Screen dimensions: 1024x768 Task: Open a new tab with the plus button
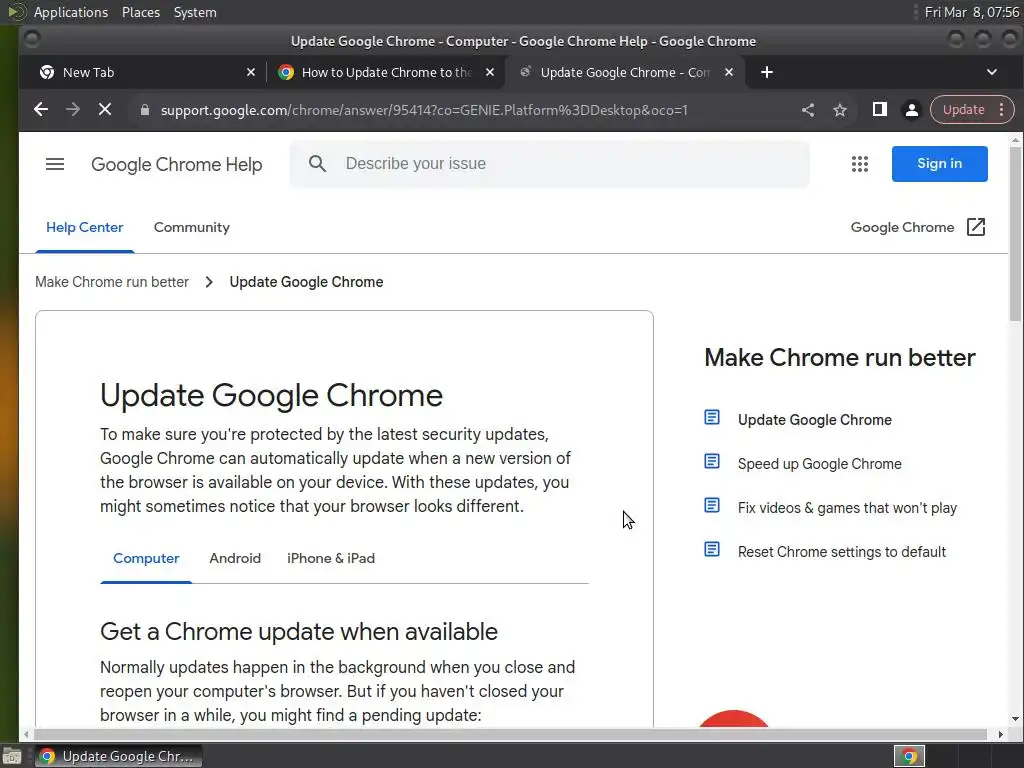coord(767,72)
